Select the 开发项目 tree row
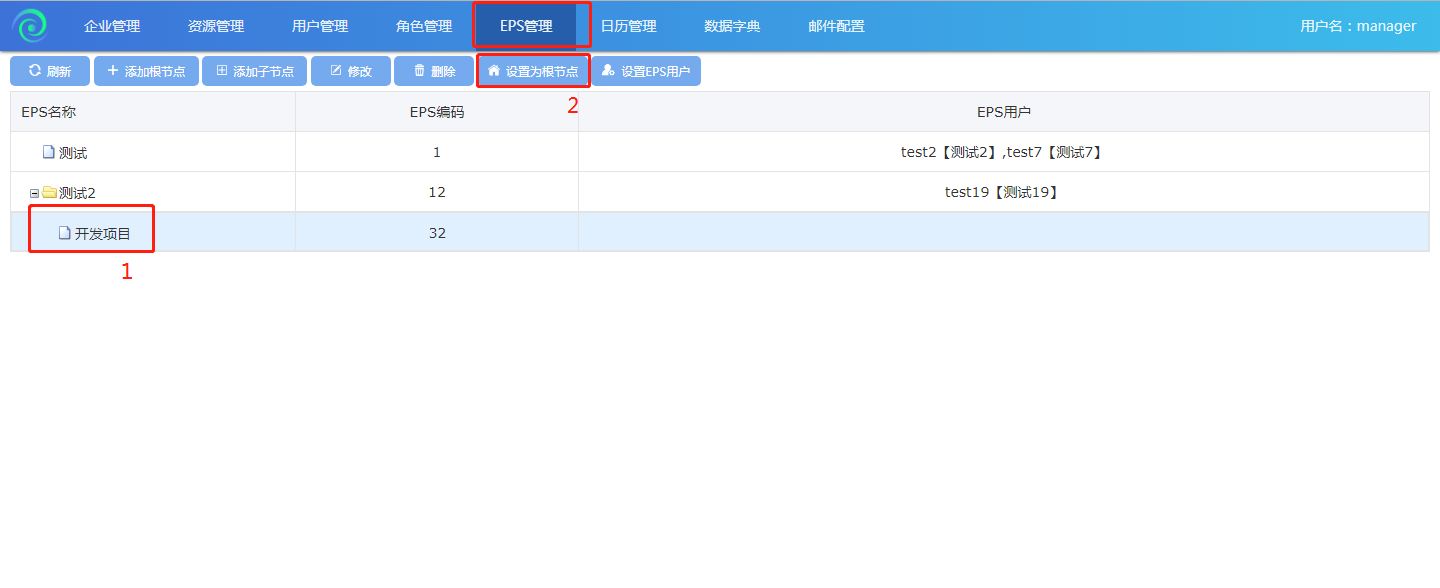This screenshot has width=1440, height=588. [x=720, y=232]
